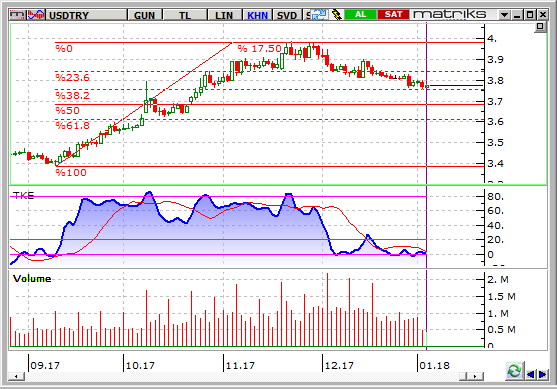Click the 80. TKE axis value

(x=495, y=196)
